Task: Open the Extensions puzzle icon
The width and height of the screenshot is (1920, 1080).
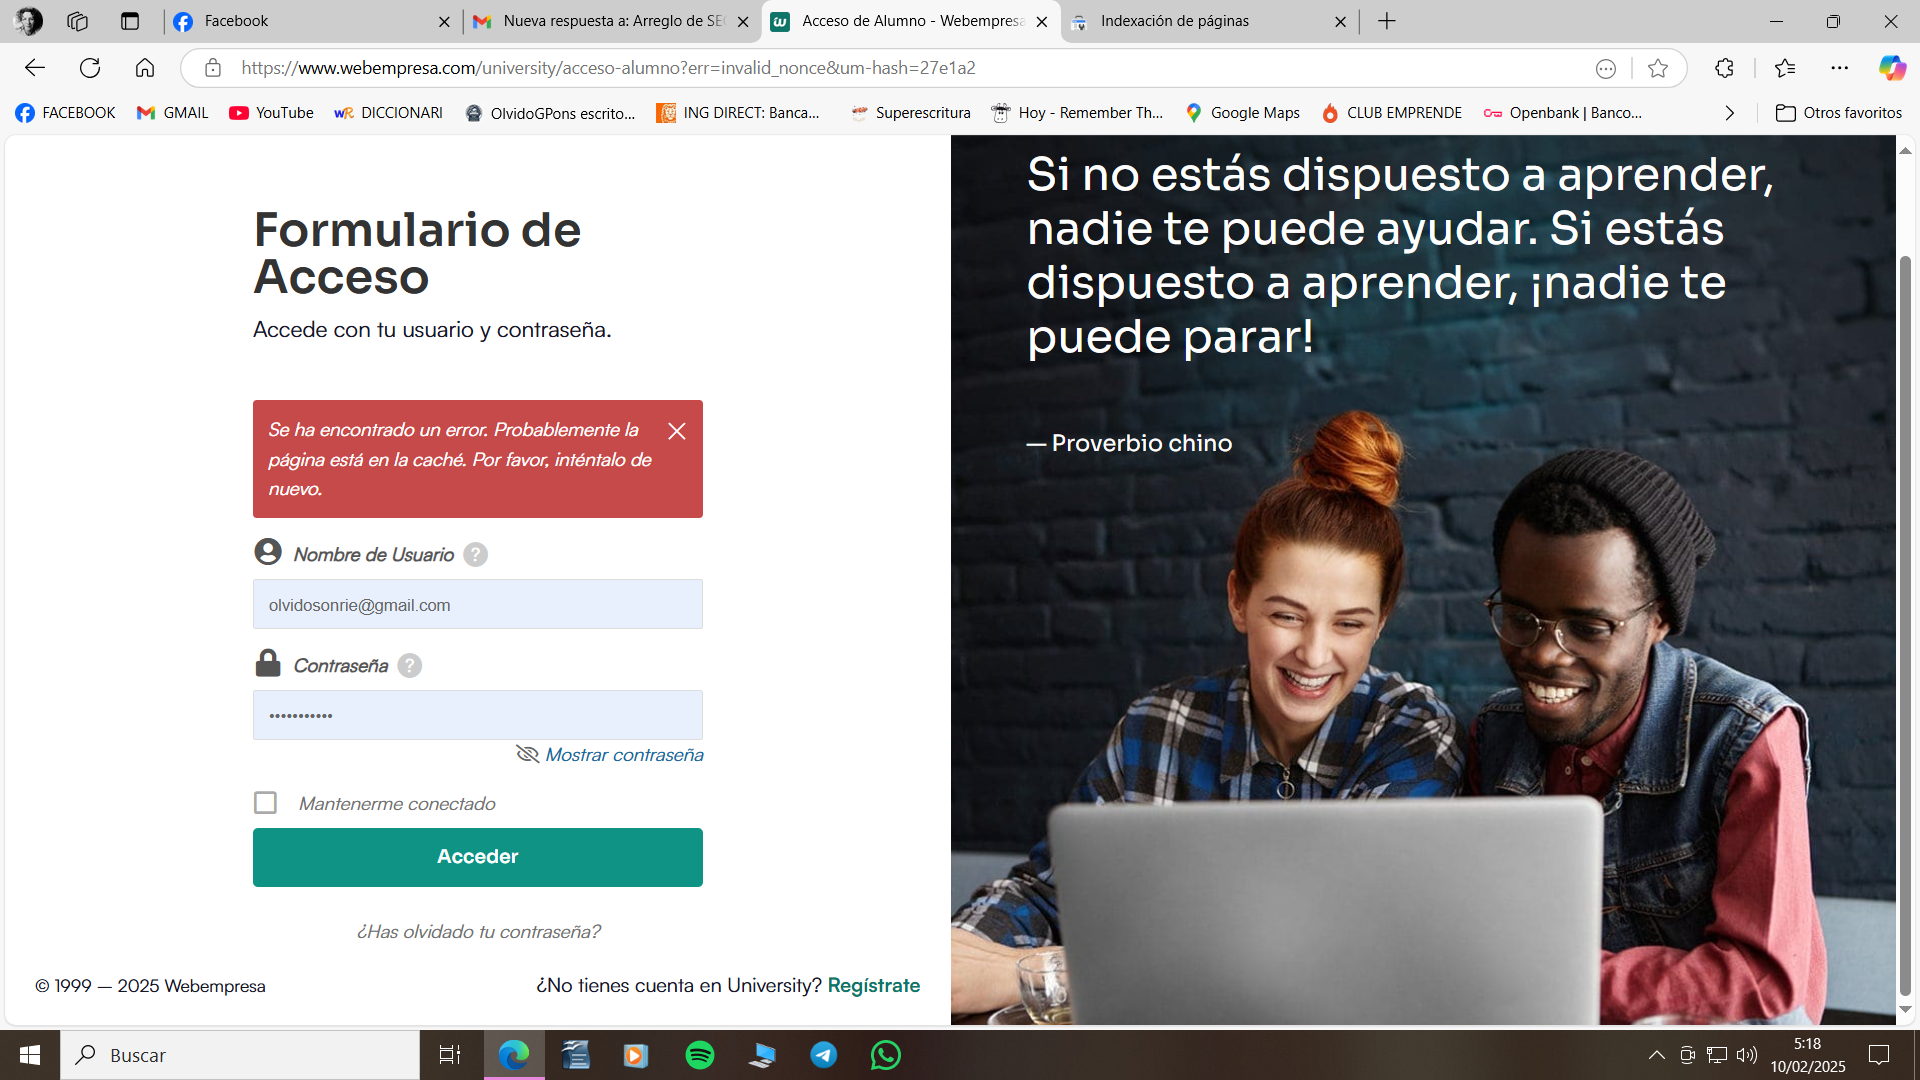Action: [x=1724, y=68]
